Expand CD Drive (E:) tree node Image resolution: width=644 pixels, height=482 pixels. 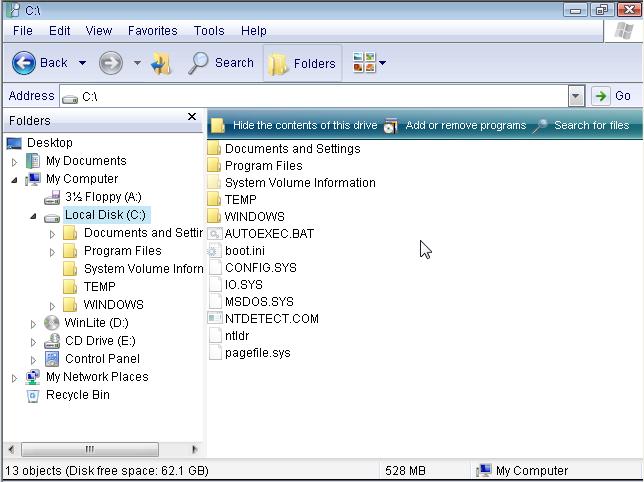33,342
